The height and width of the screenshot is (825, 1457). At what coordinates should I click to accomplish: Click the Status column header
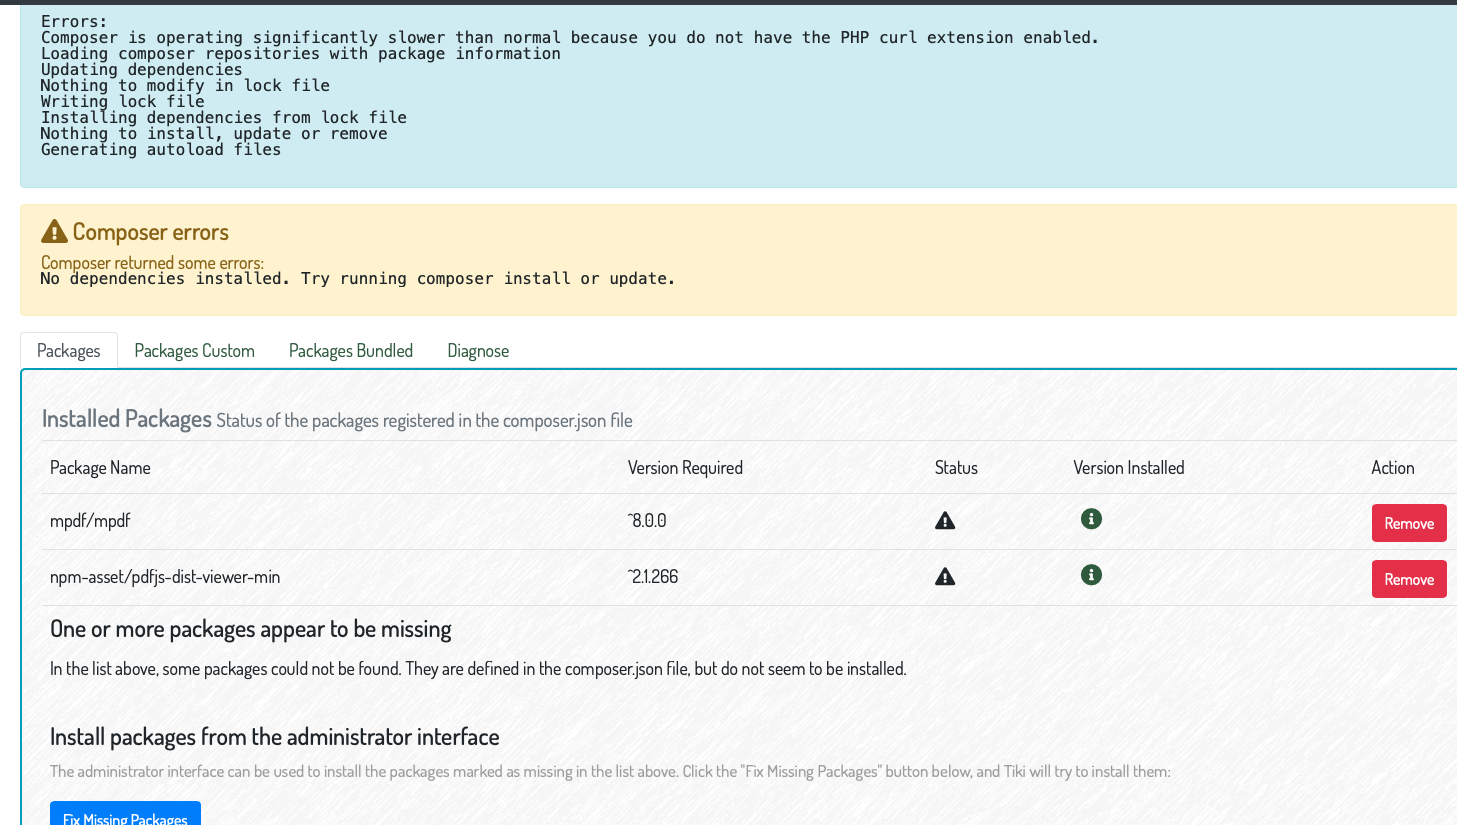click(x=956, y=468)
